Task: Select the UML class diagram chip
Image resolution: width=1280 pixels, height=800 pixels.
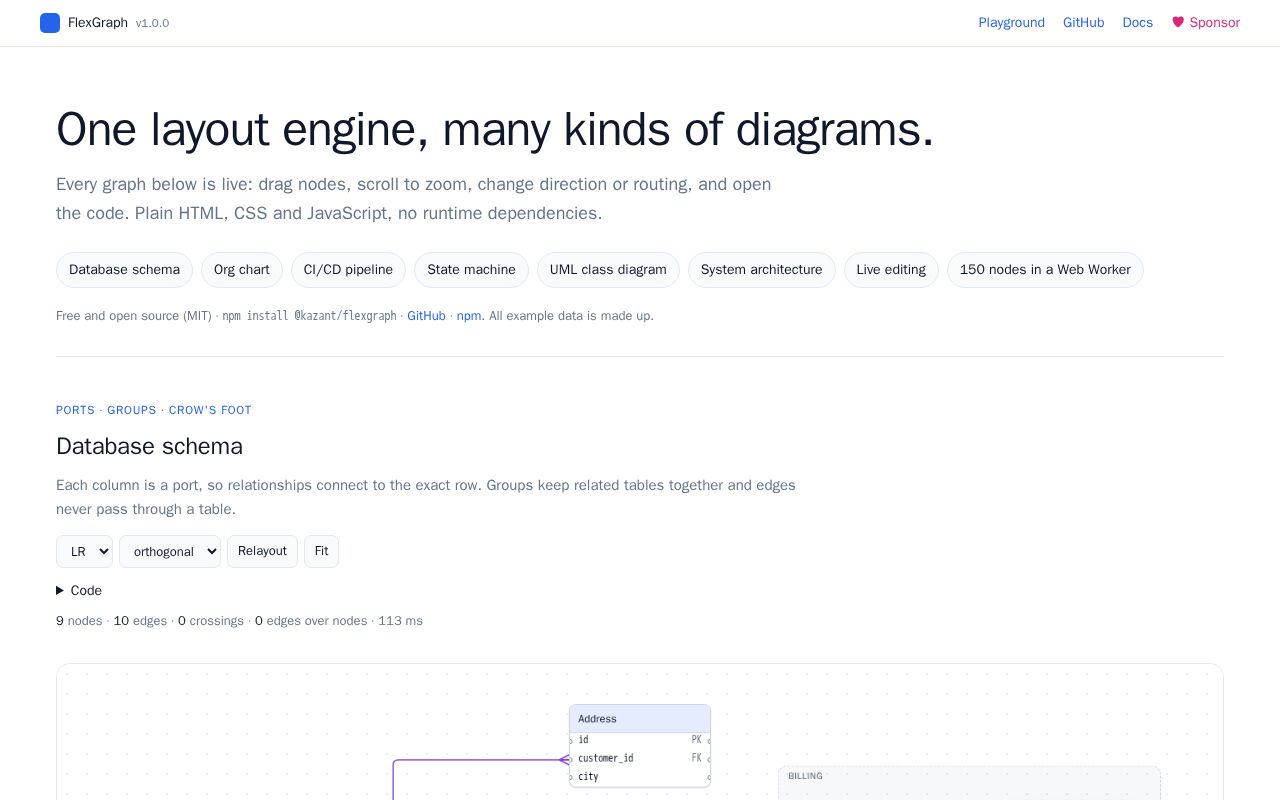Action: point(608,270)
